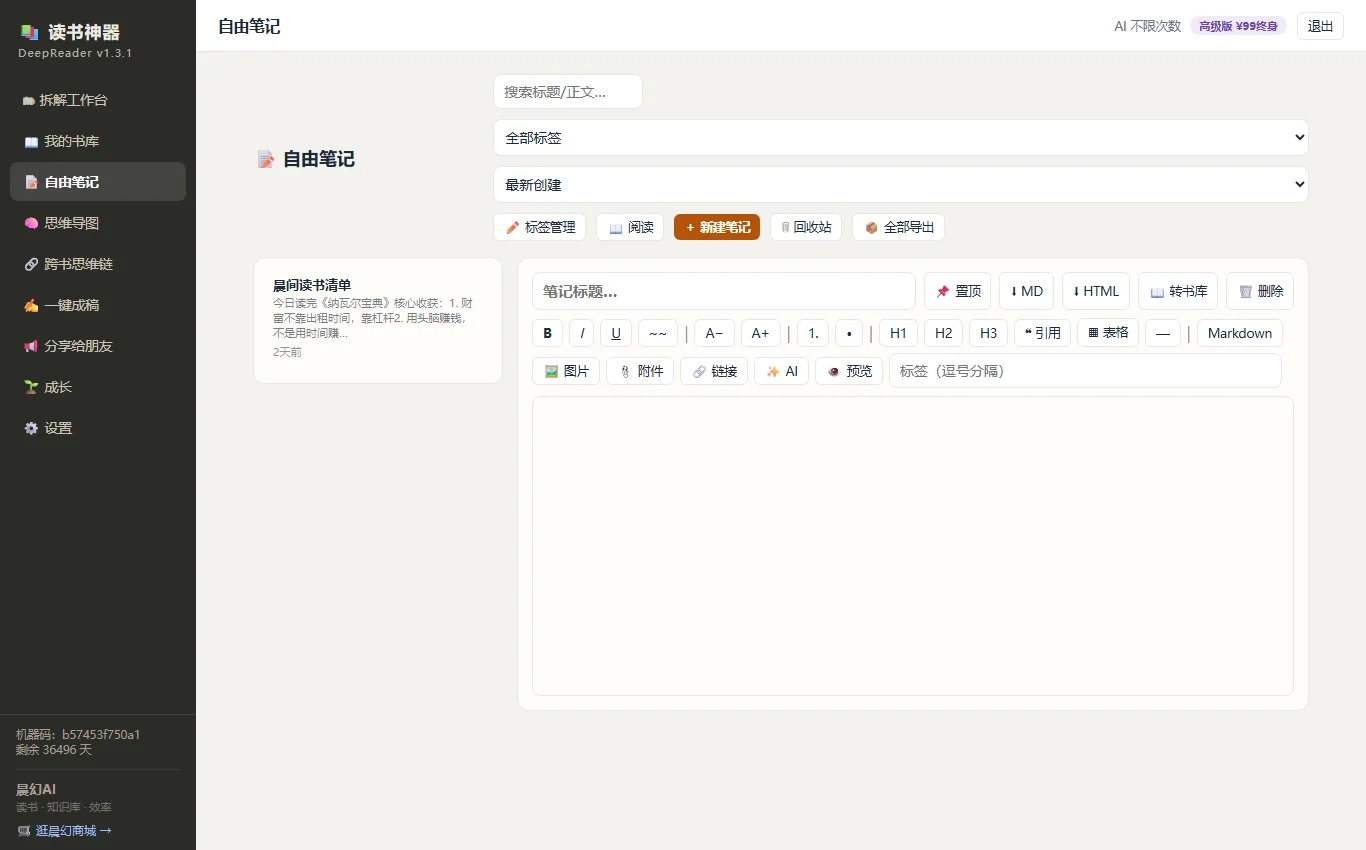Open 拆解工作台 in sidebar
1366x850 pixels.
(98, 100)
